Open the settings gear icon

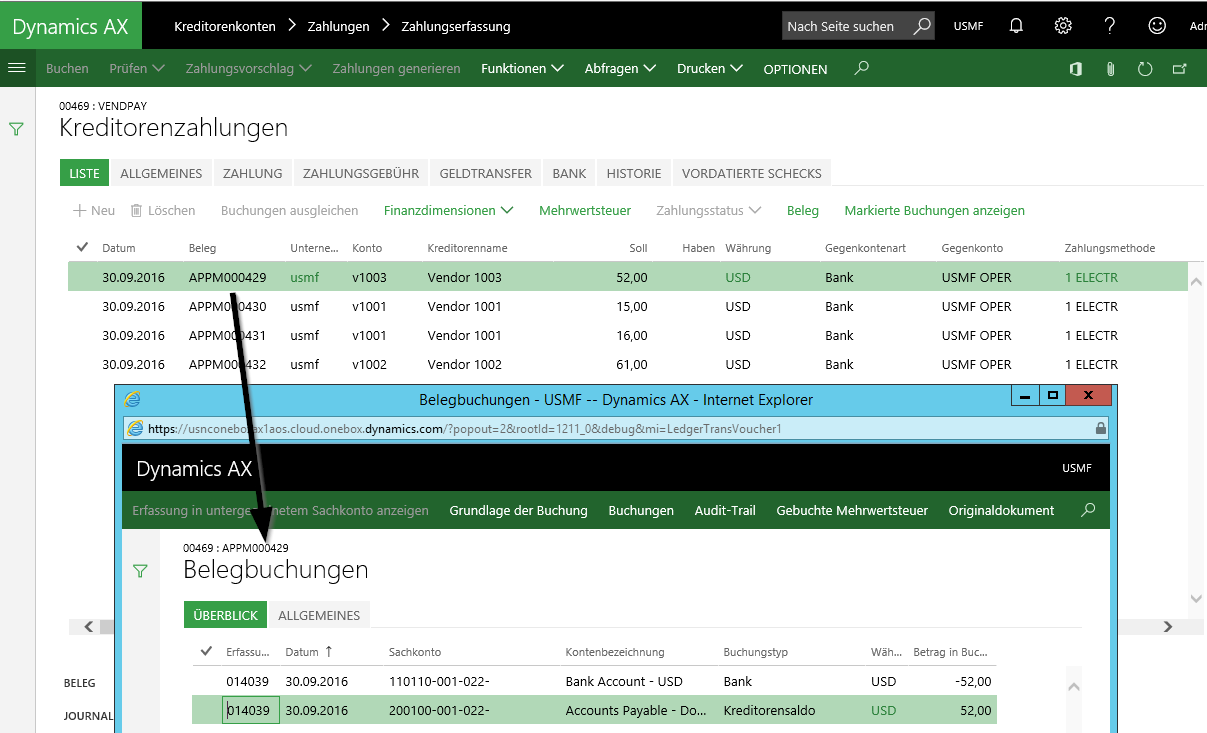pyautogui.click(x=1063, y=26)
